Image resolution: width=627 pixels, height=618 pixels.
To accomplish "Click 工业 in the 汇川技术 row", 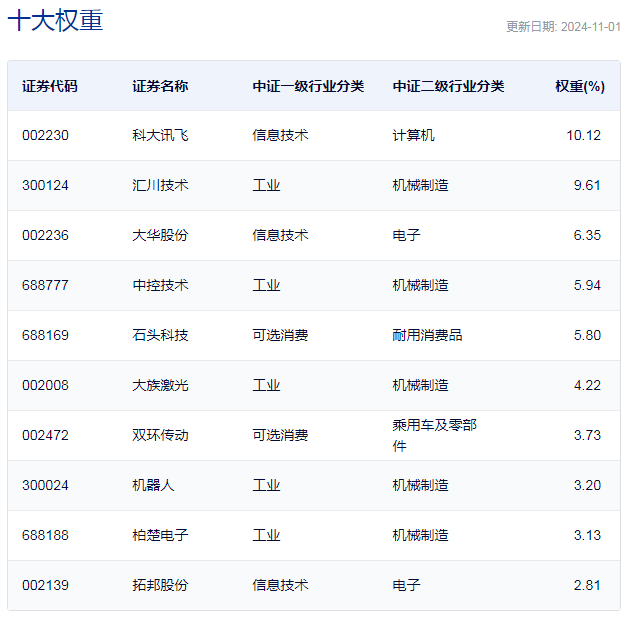I will tap(266, 185).
